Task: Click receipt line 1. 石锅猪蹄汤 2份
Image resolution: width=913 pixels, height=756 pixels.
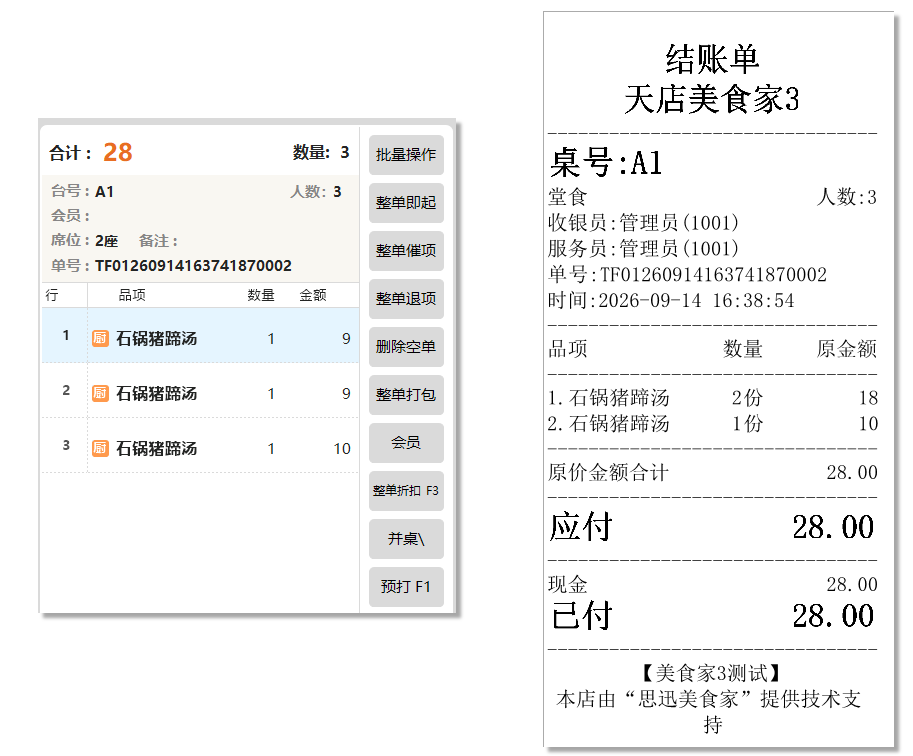Action: pyautogui.click(x=713, y=398)
